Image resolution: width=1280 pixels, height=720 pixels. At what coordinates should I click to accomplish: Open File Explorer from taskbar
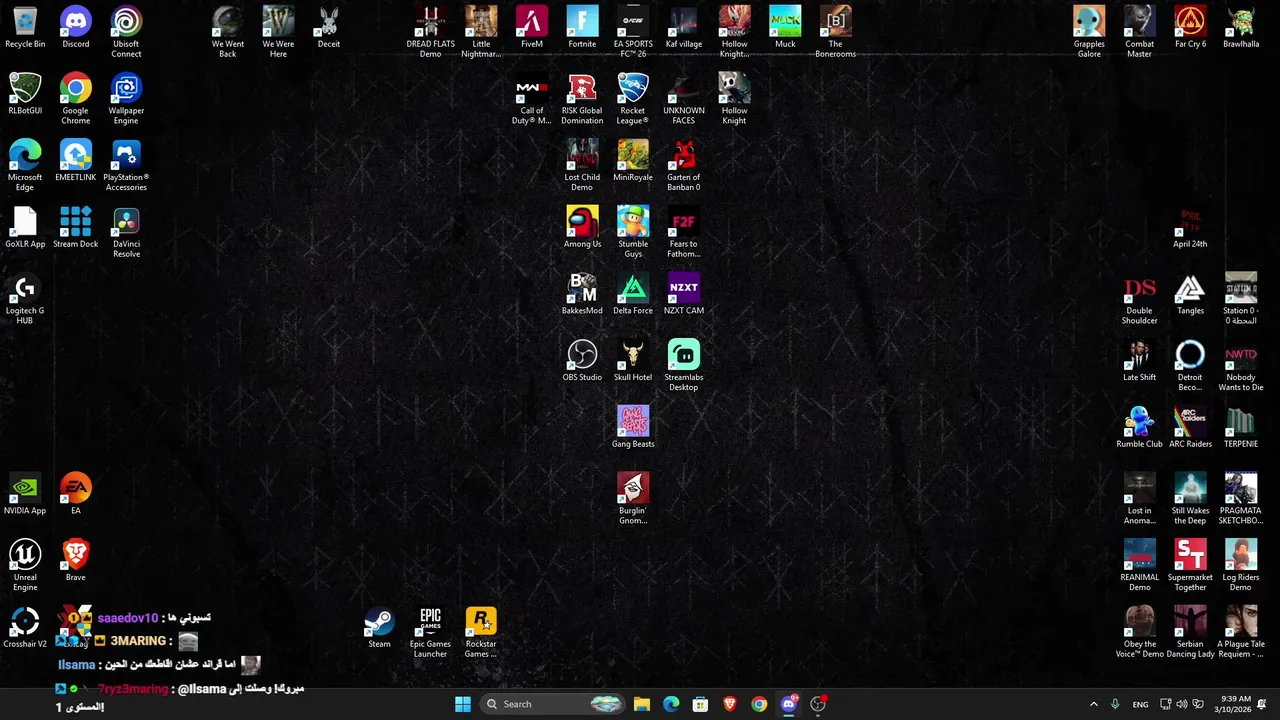[x=642, y=704]
